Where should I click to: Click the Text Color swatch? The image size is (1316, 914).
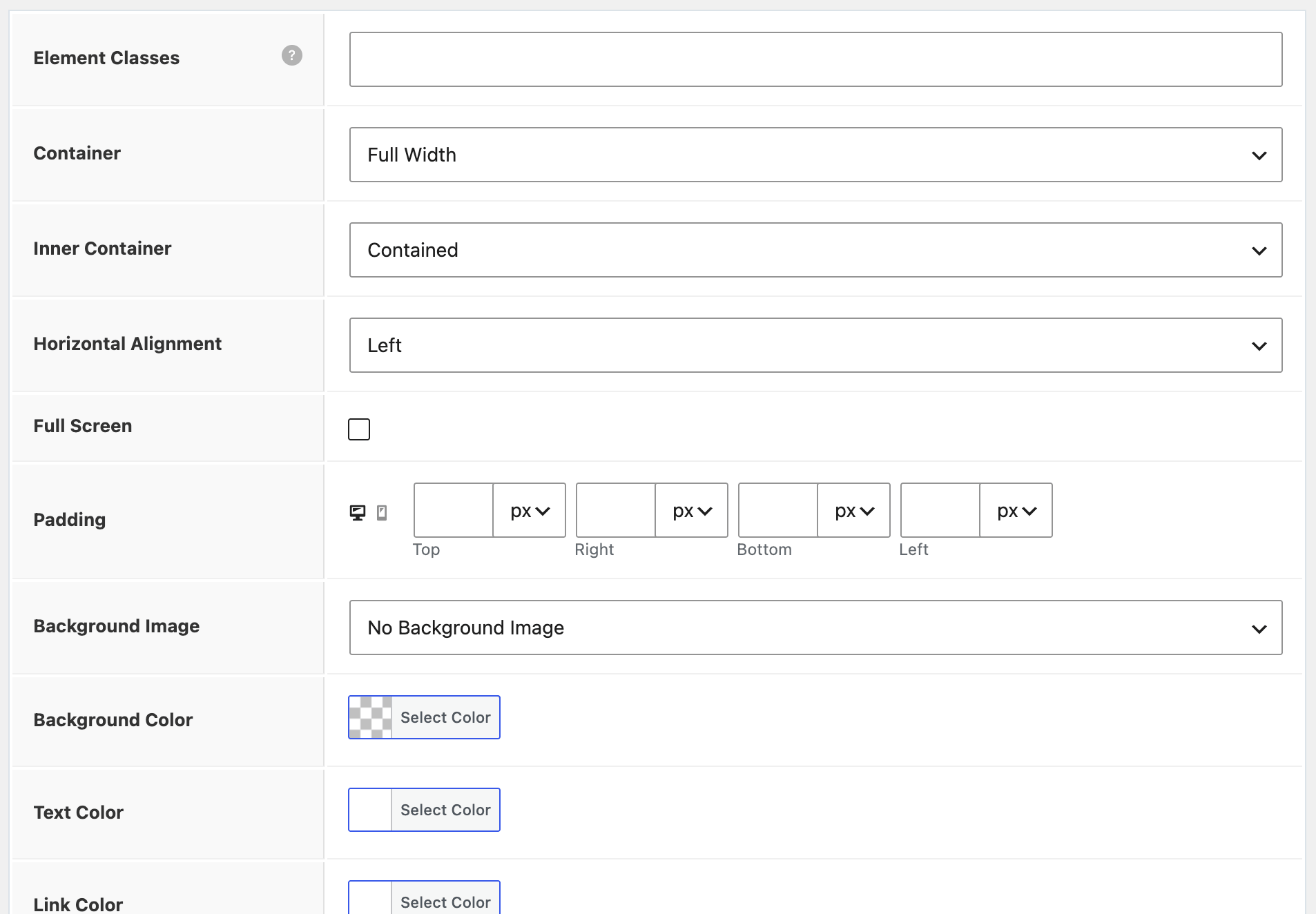click(370, 810)
